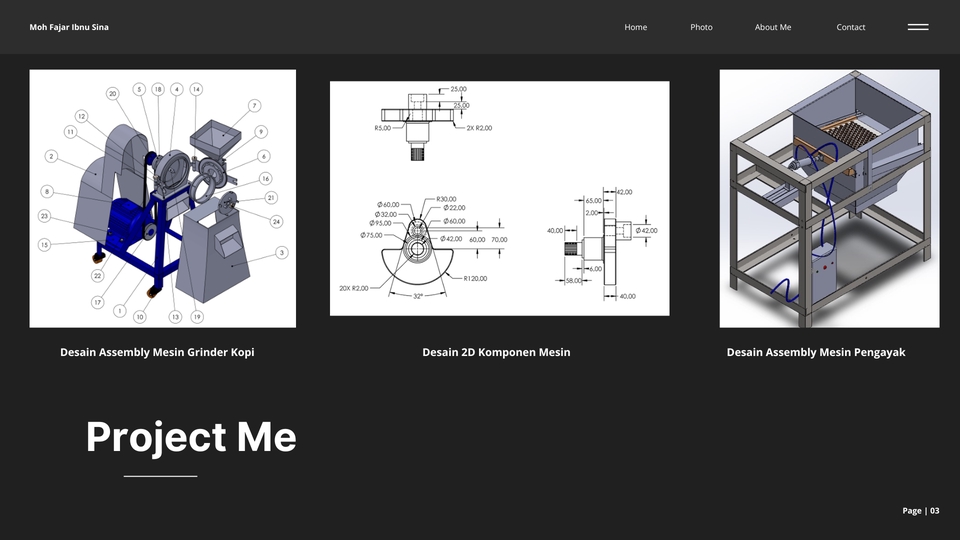Go to the Home nav link
The image size is (960, 540).
pos(636,27)
